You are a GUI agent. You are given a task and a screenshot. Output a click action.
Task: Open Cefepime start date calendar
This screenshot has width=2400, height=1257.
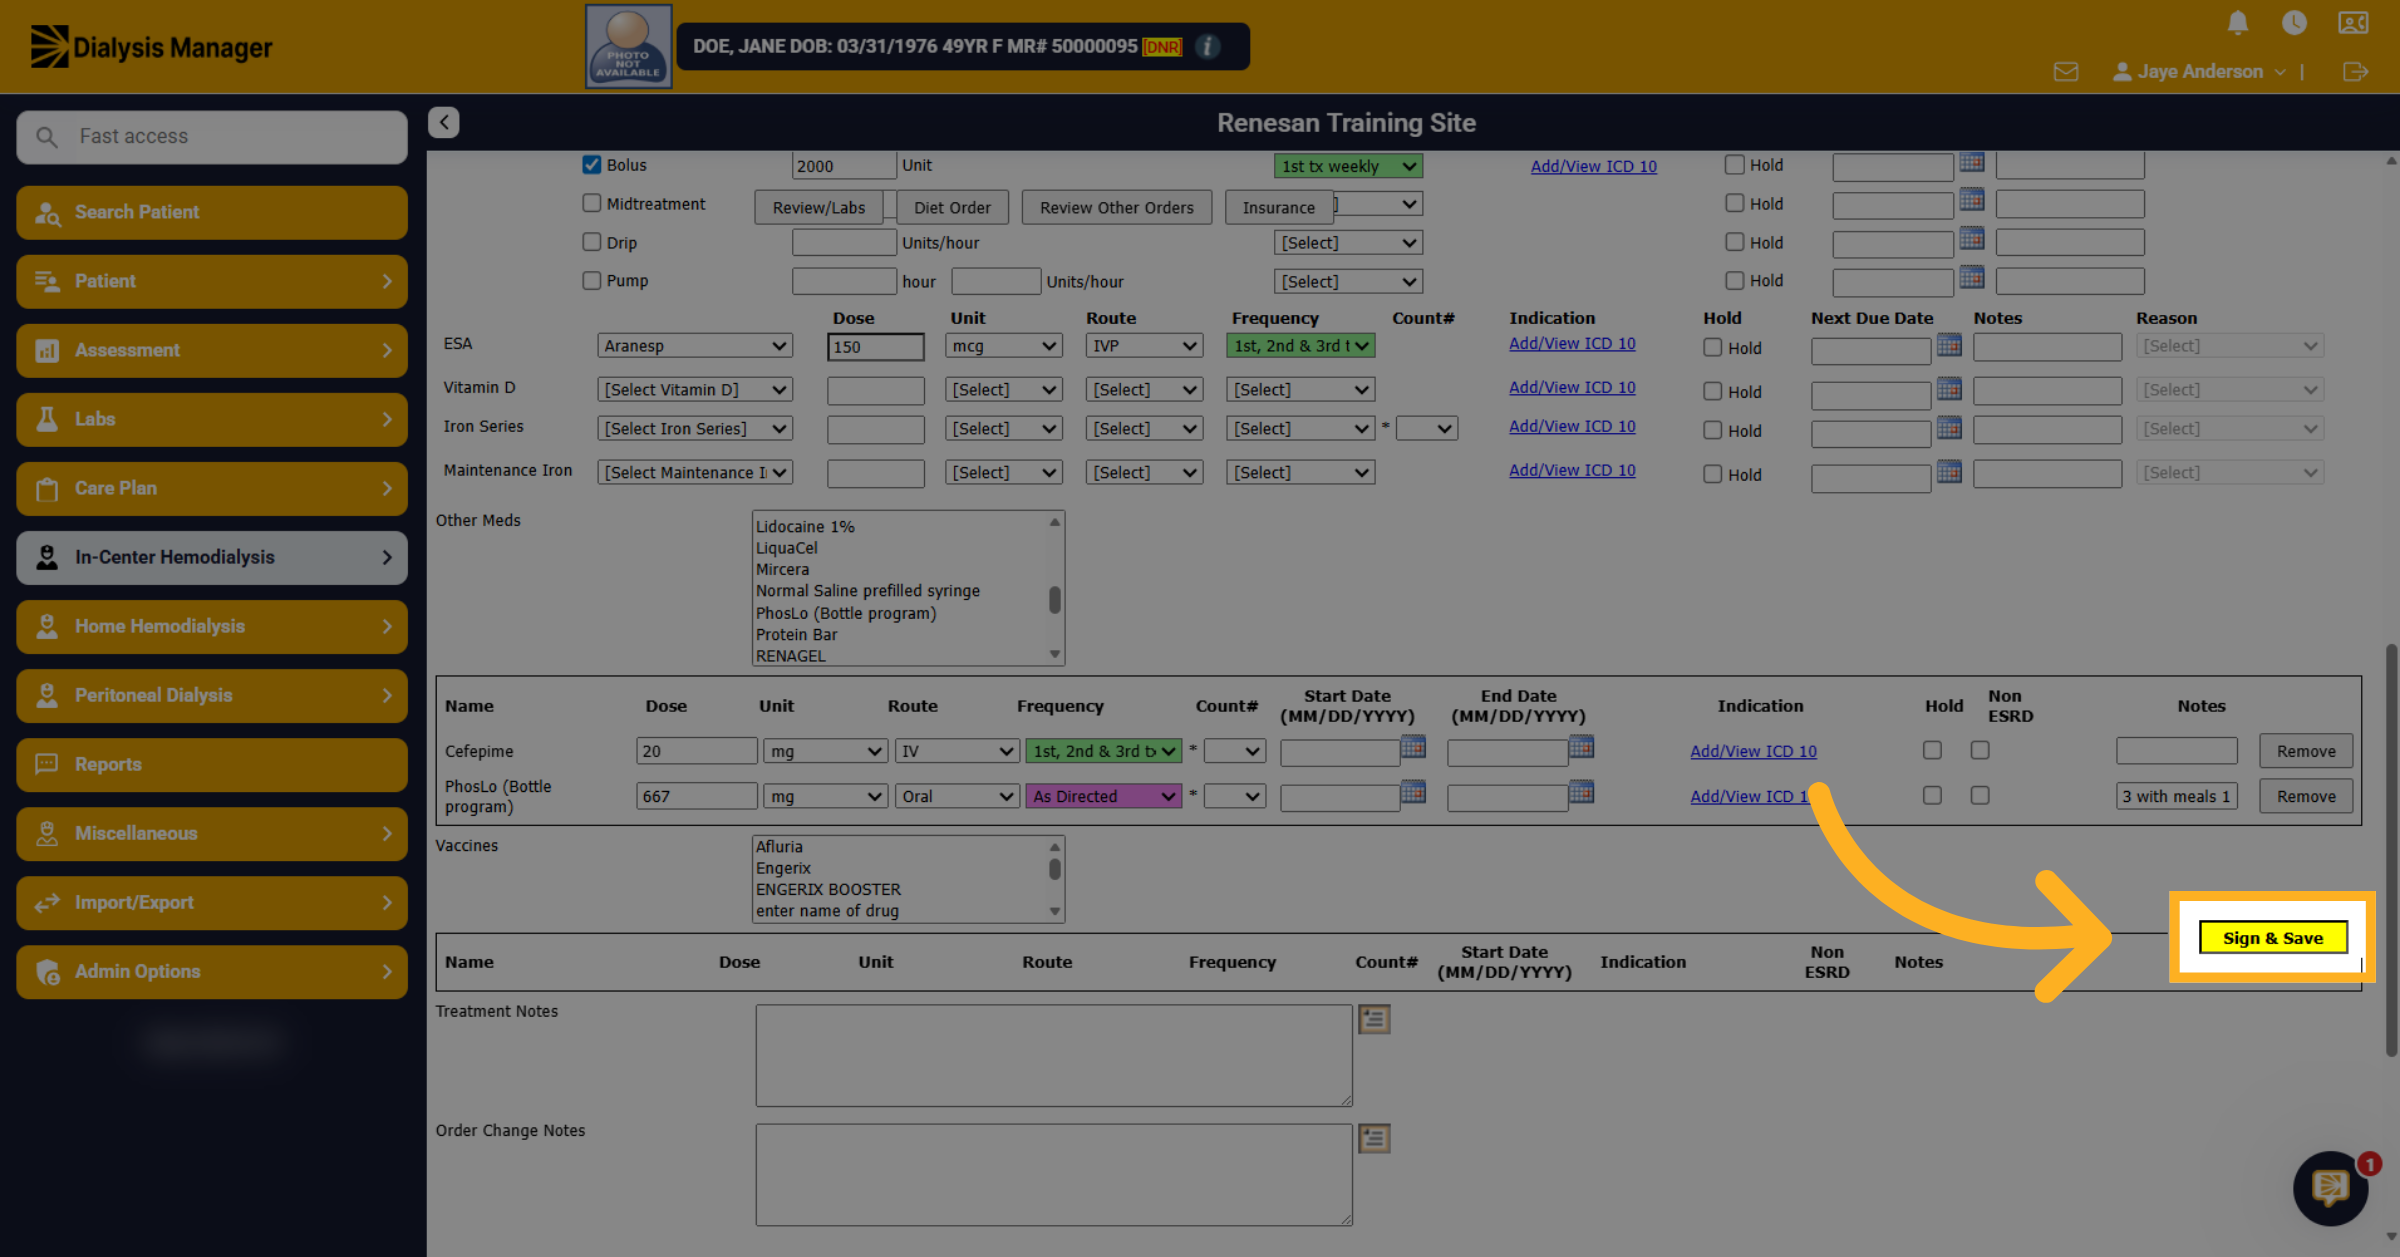tap(1413, 747)
